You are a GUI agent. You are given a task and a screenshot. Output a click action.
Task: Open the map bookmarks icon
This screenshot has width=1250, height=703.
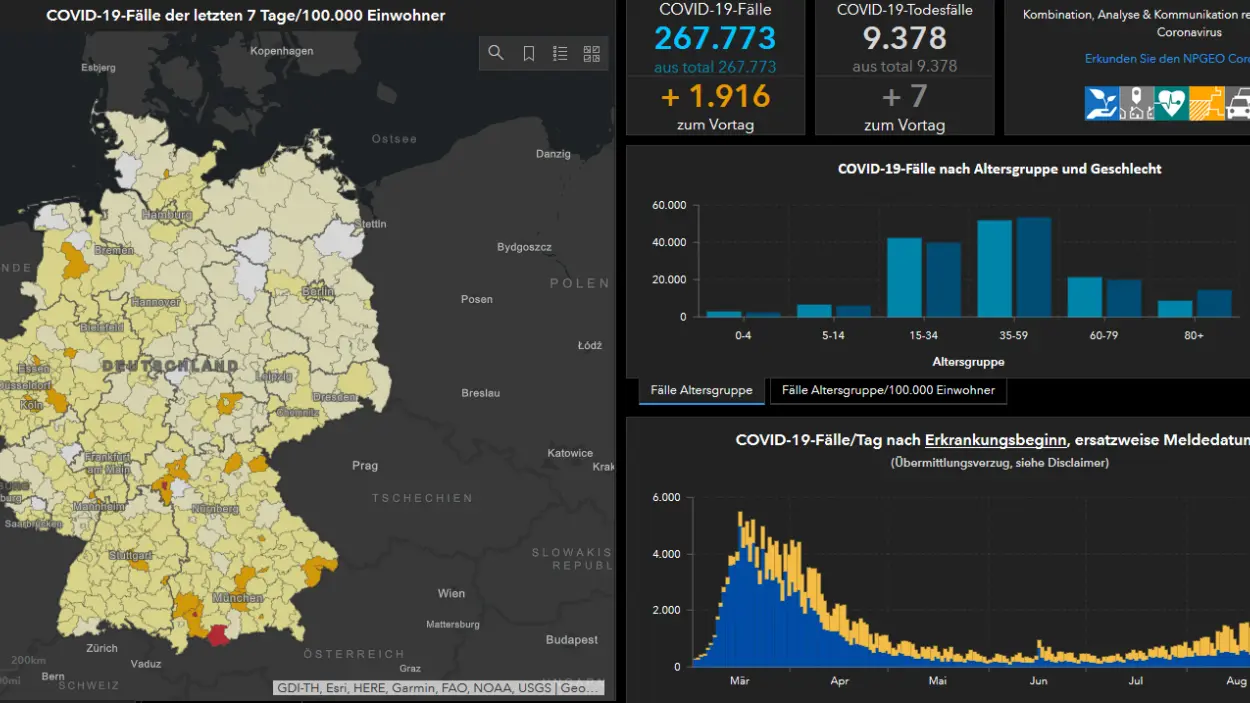(x=529, y=53)
